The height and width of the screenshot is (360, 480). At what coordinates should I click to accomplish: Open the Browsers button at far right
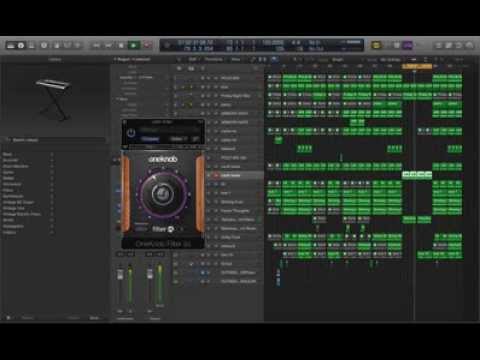tap(469, 45)
